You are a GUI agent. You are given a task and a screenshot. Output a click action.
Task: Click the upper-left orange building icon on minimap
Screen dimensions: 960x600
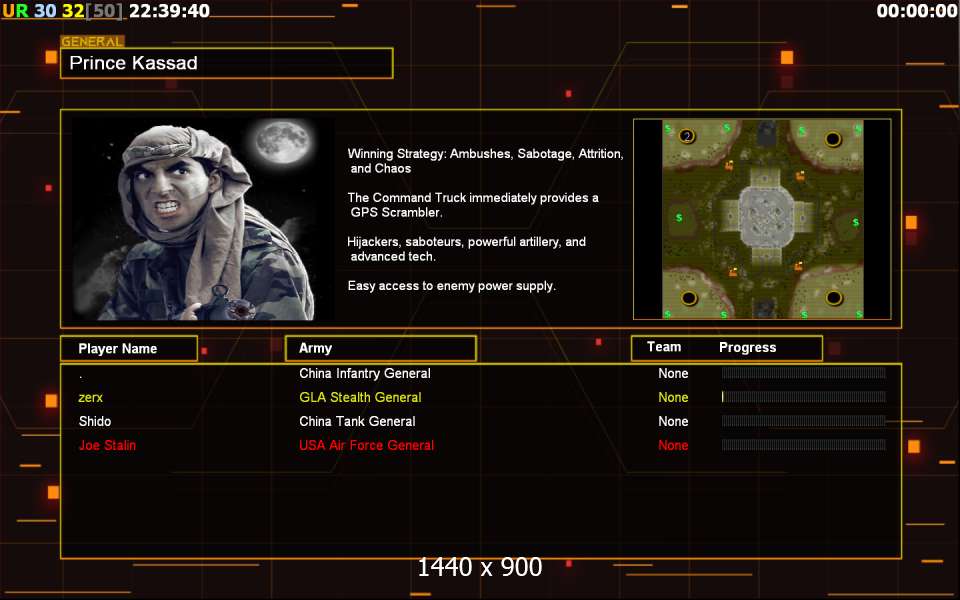[x=729, y=165]
